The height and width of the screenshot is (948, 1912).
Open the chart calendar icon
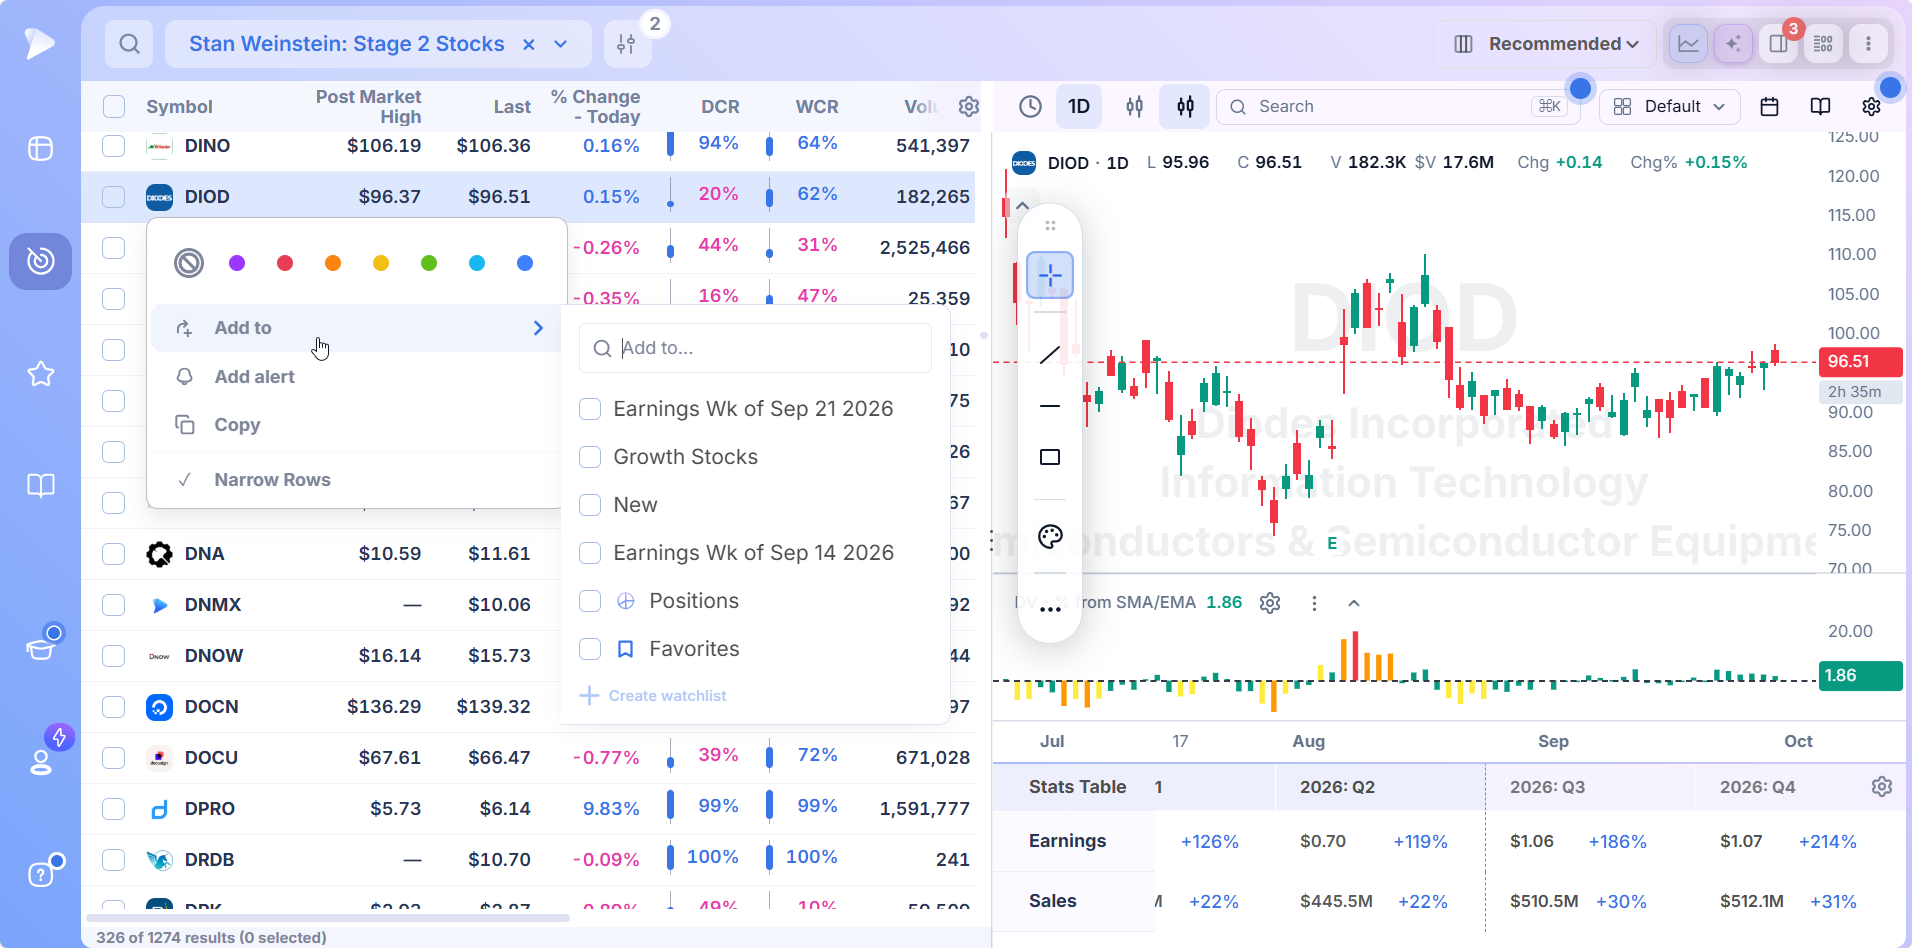(x=1769, y=106)
